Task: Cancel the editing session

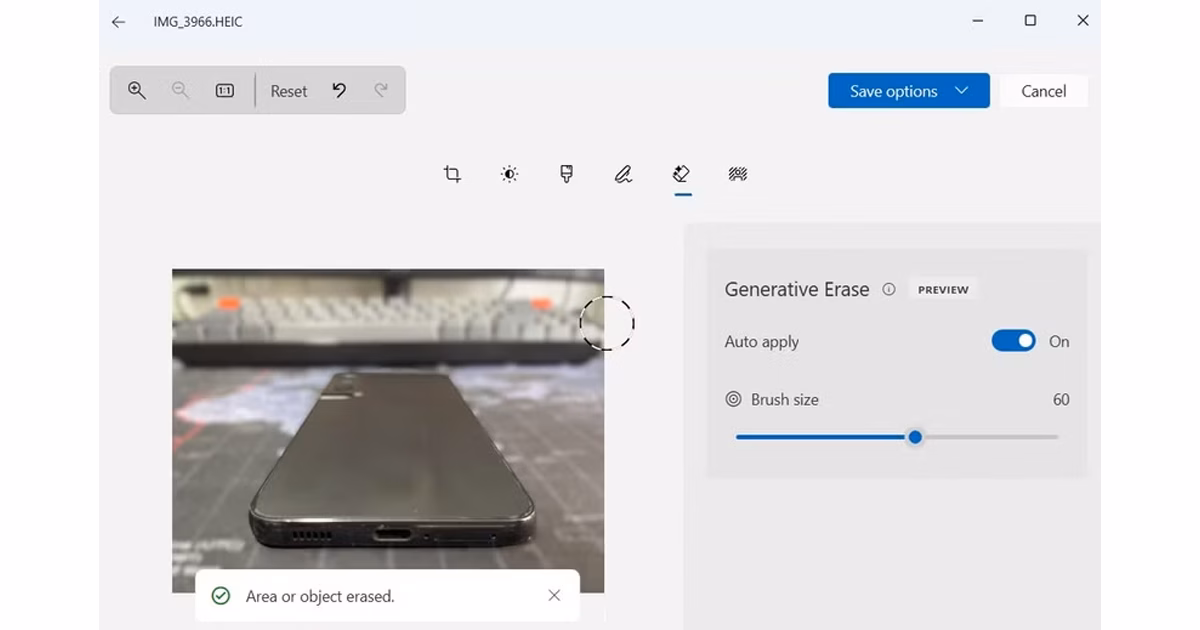Action: 1043,91
